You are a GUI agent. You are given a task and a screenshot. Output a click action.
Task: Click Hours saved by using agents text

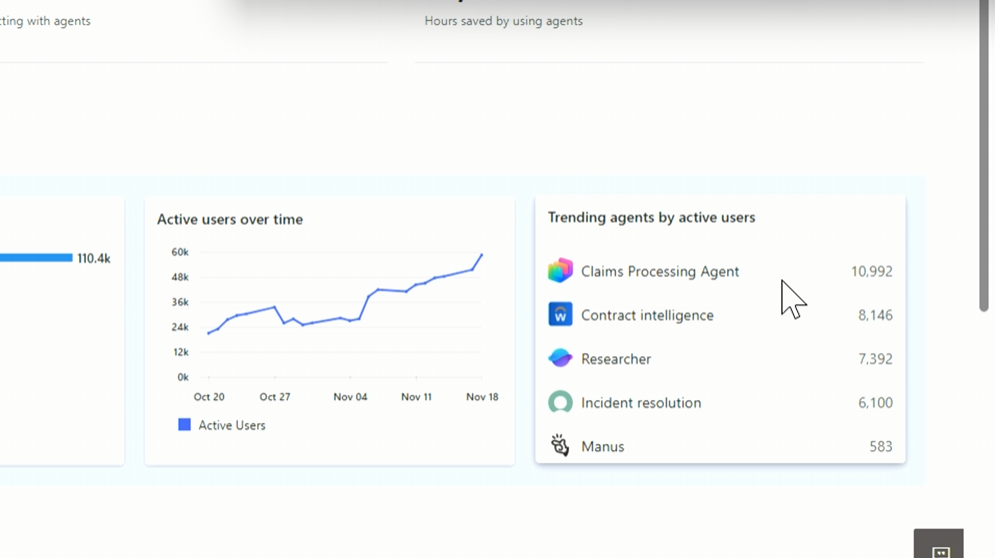tap(503, 21)
